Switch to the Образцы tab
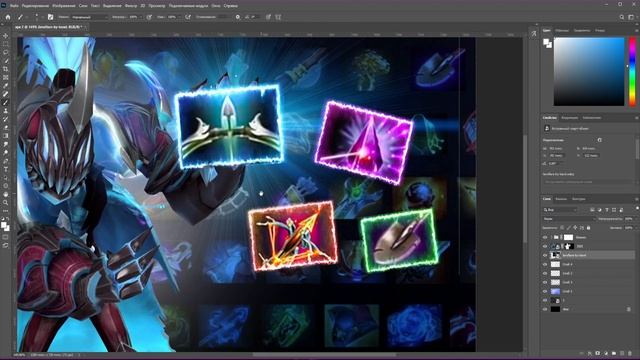The width and height of the screenshot is (640, 360). [562, 30]
